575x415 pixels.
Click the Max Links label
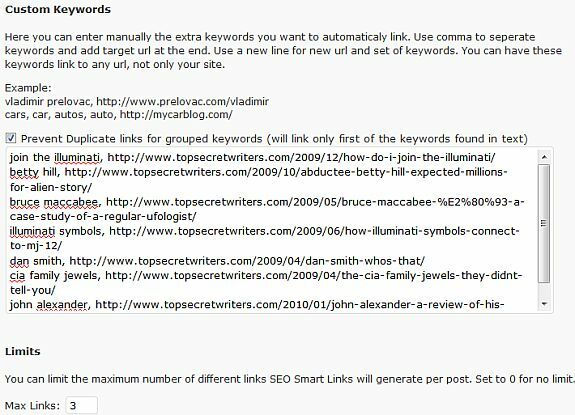click(x=32, y=406)
